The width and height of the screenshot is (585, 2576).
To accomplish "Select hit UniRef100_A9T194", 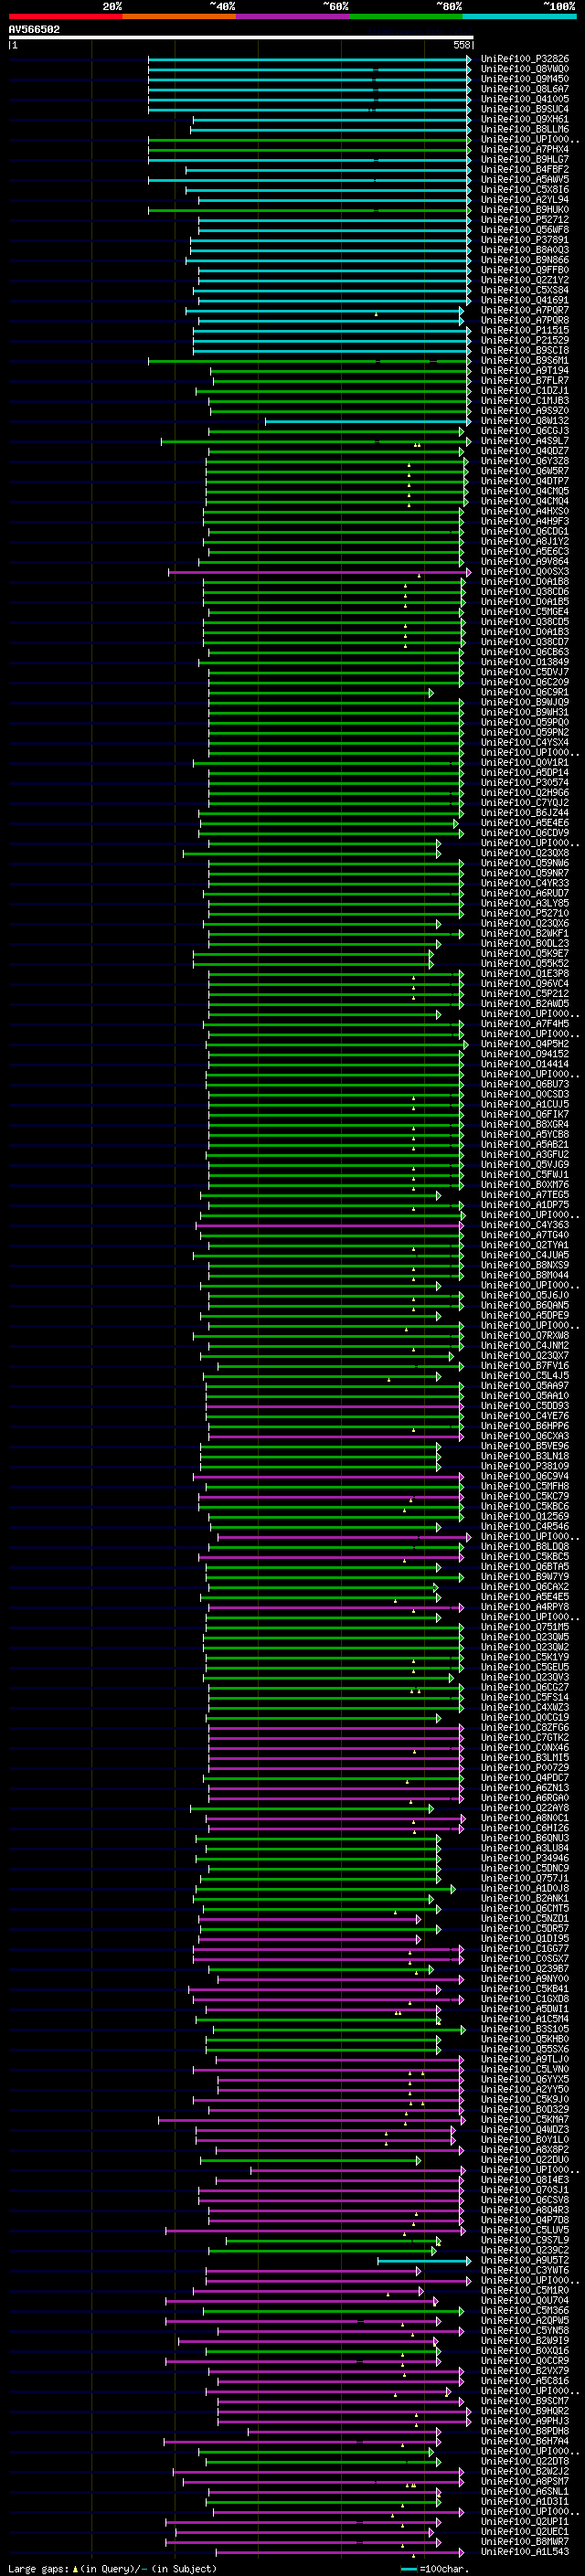I will tap(524, 370).
